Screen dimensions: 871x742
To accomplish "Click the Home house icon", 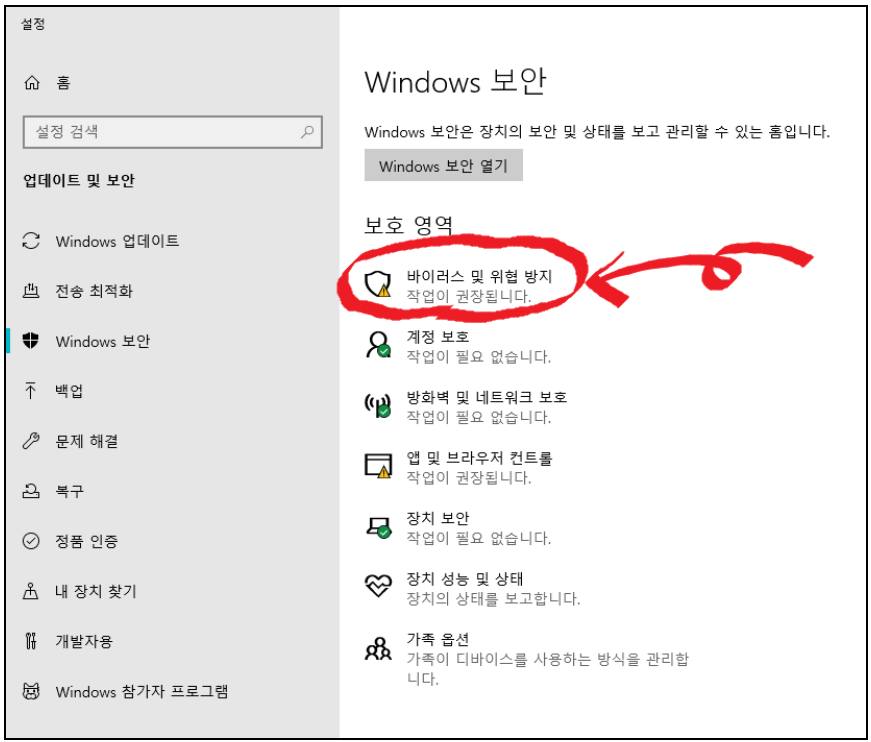I will tap(32, 83).
